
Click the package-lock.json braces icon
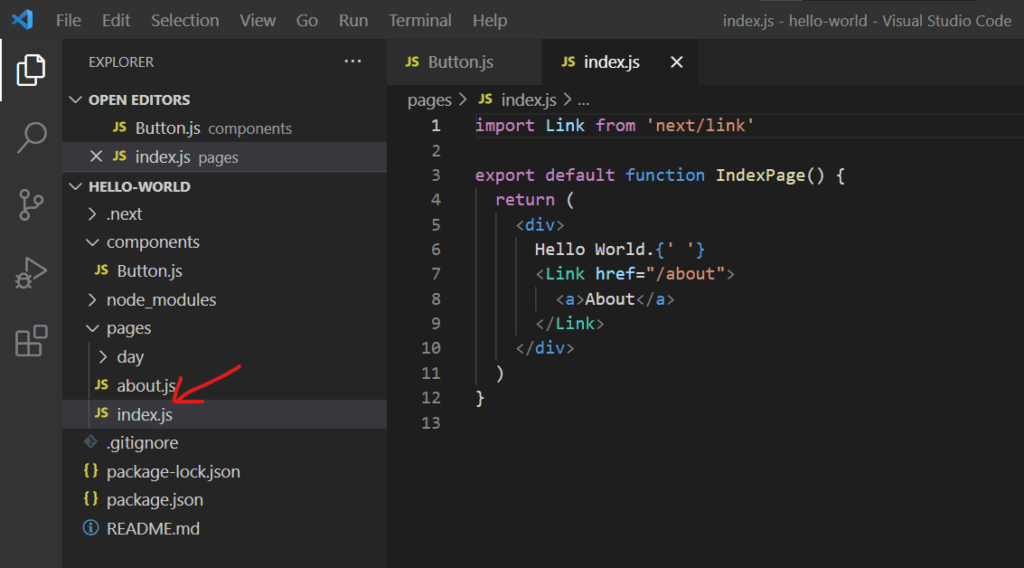(91, 471)
